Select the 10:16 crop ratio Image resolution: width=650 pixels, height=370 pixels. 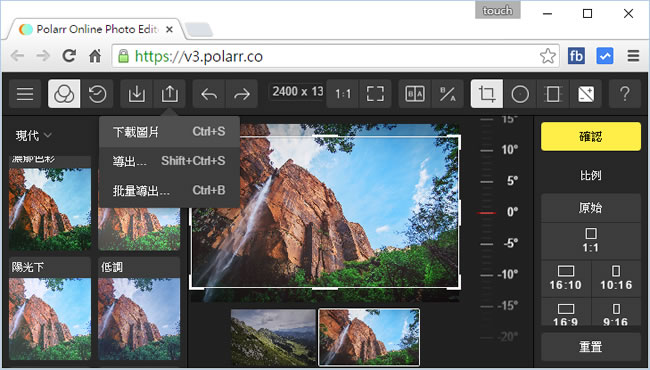pyautogui.click(x=616, y=278)
